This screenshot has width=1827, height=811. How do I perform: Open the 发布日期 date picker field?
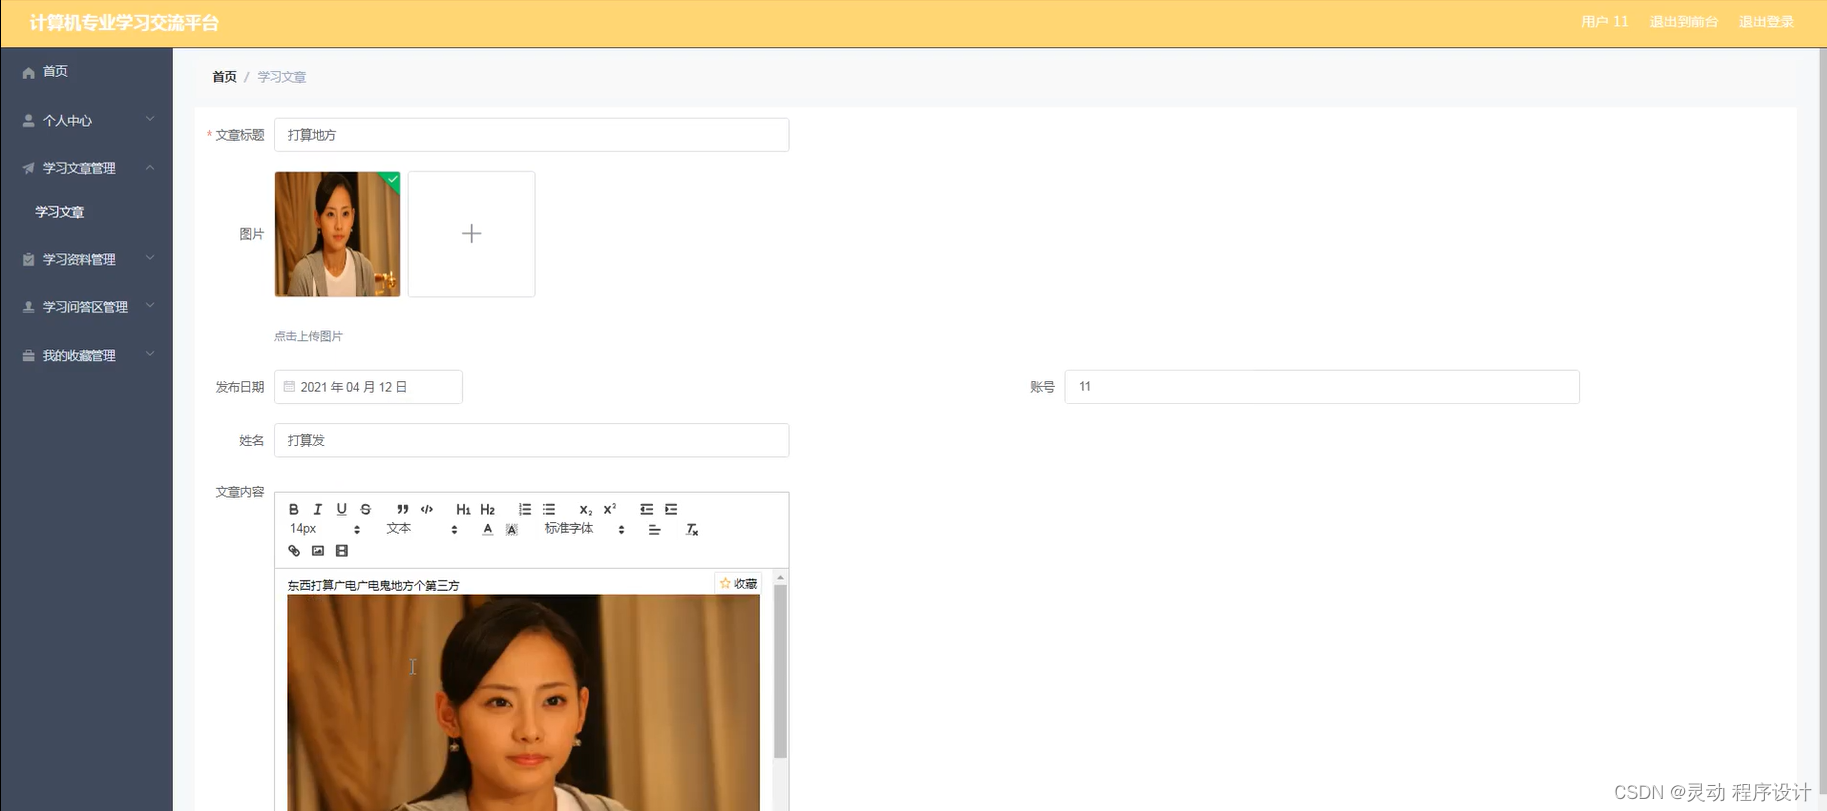pos(368,387)
